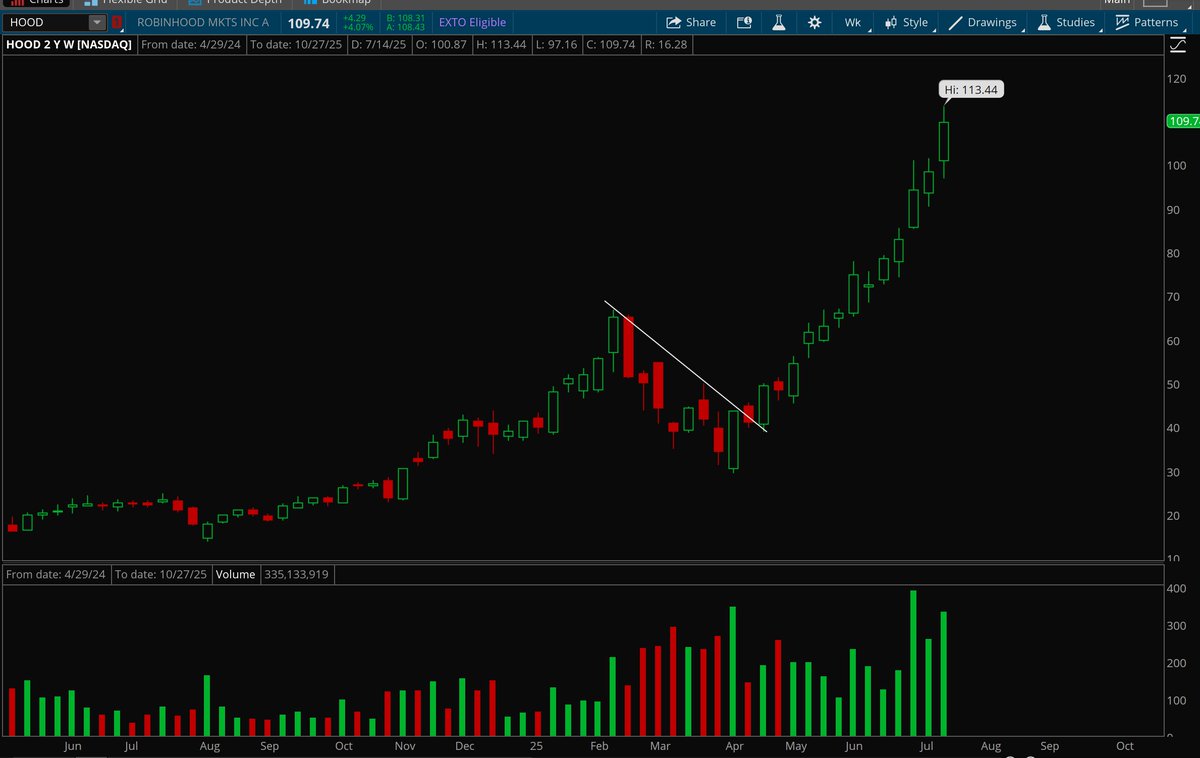Click the Volume study label
Screen dimensions: 1200x758
point(236,575)
